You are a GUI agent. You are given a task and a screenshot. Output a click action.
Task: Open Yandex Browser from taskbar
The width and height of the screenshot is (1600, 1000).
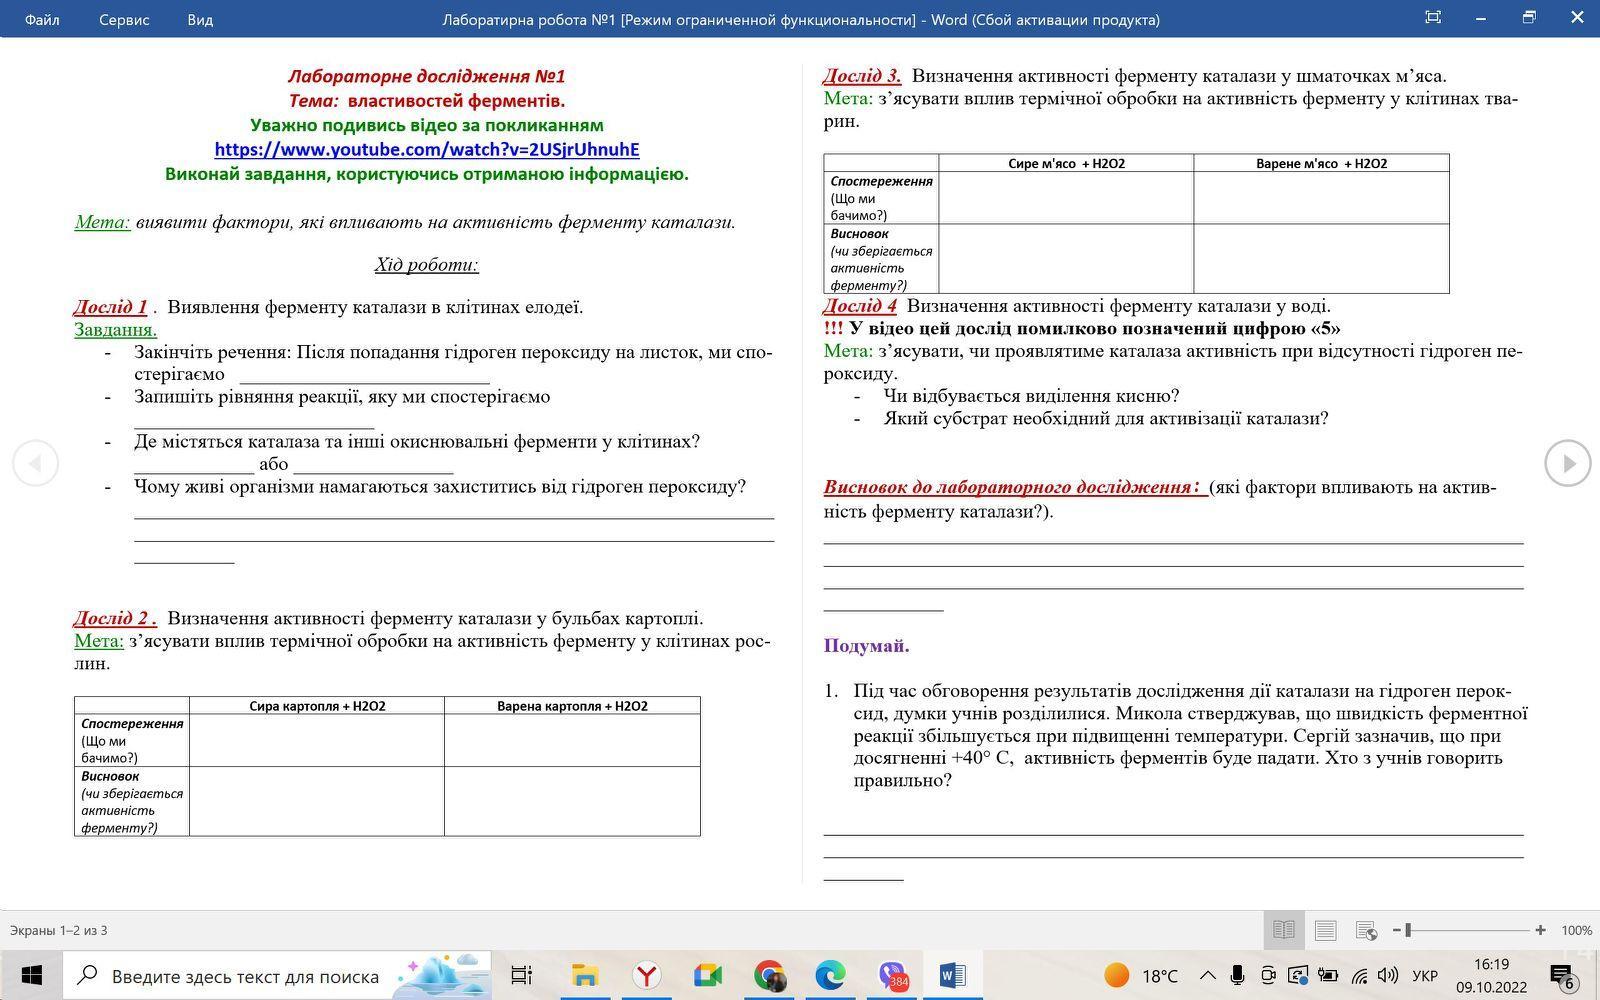point(646,975)
